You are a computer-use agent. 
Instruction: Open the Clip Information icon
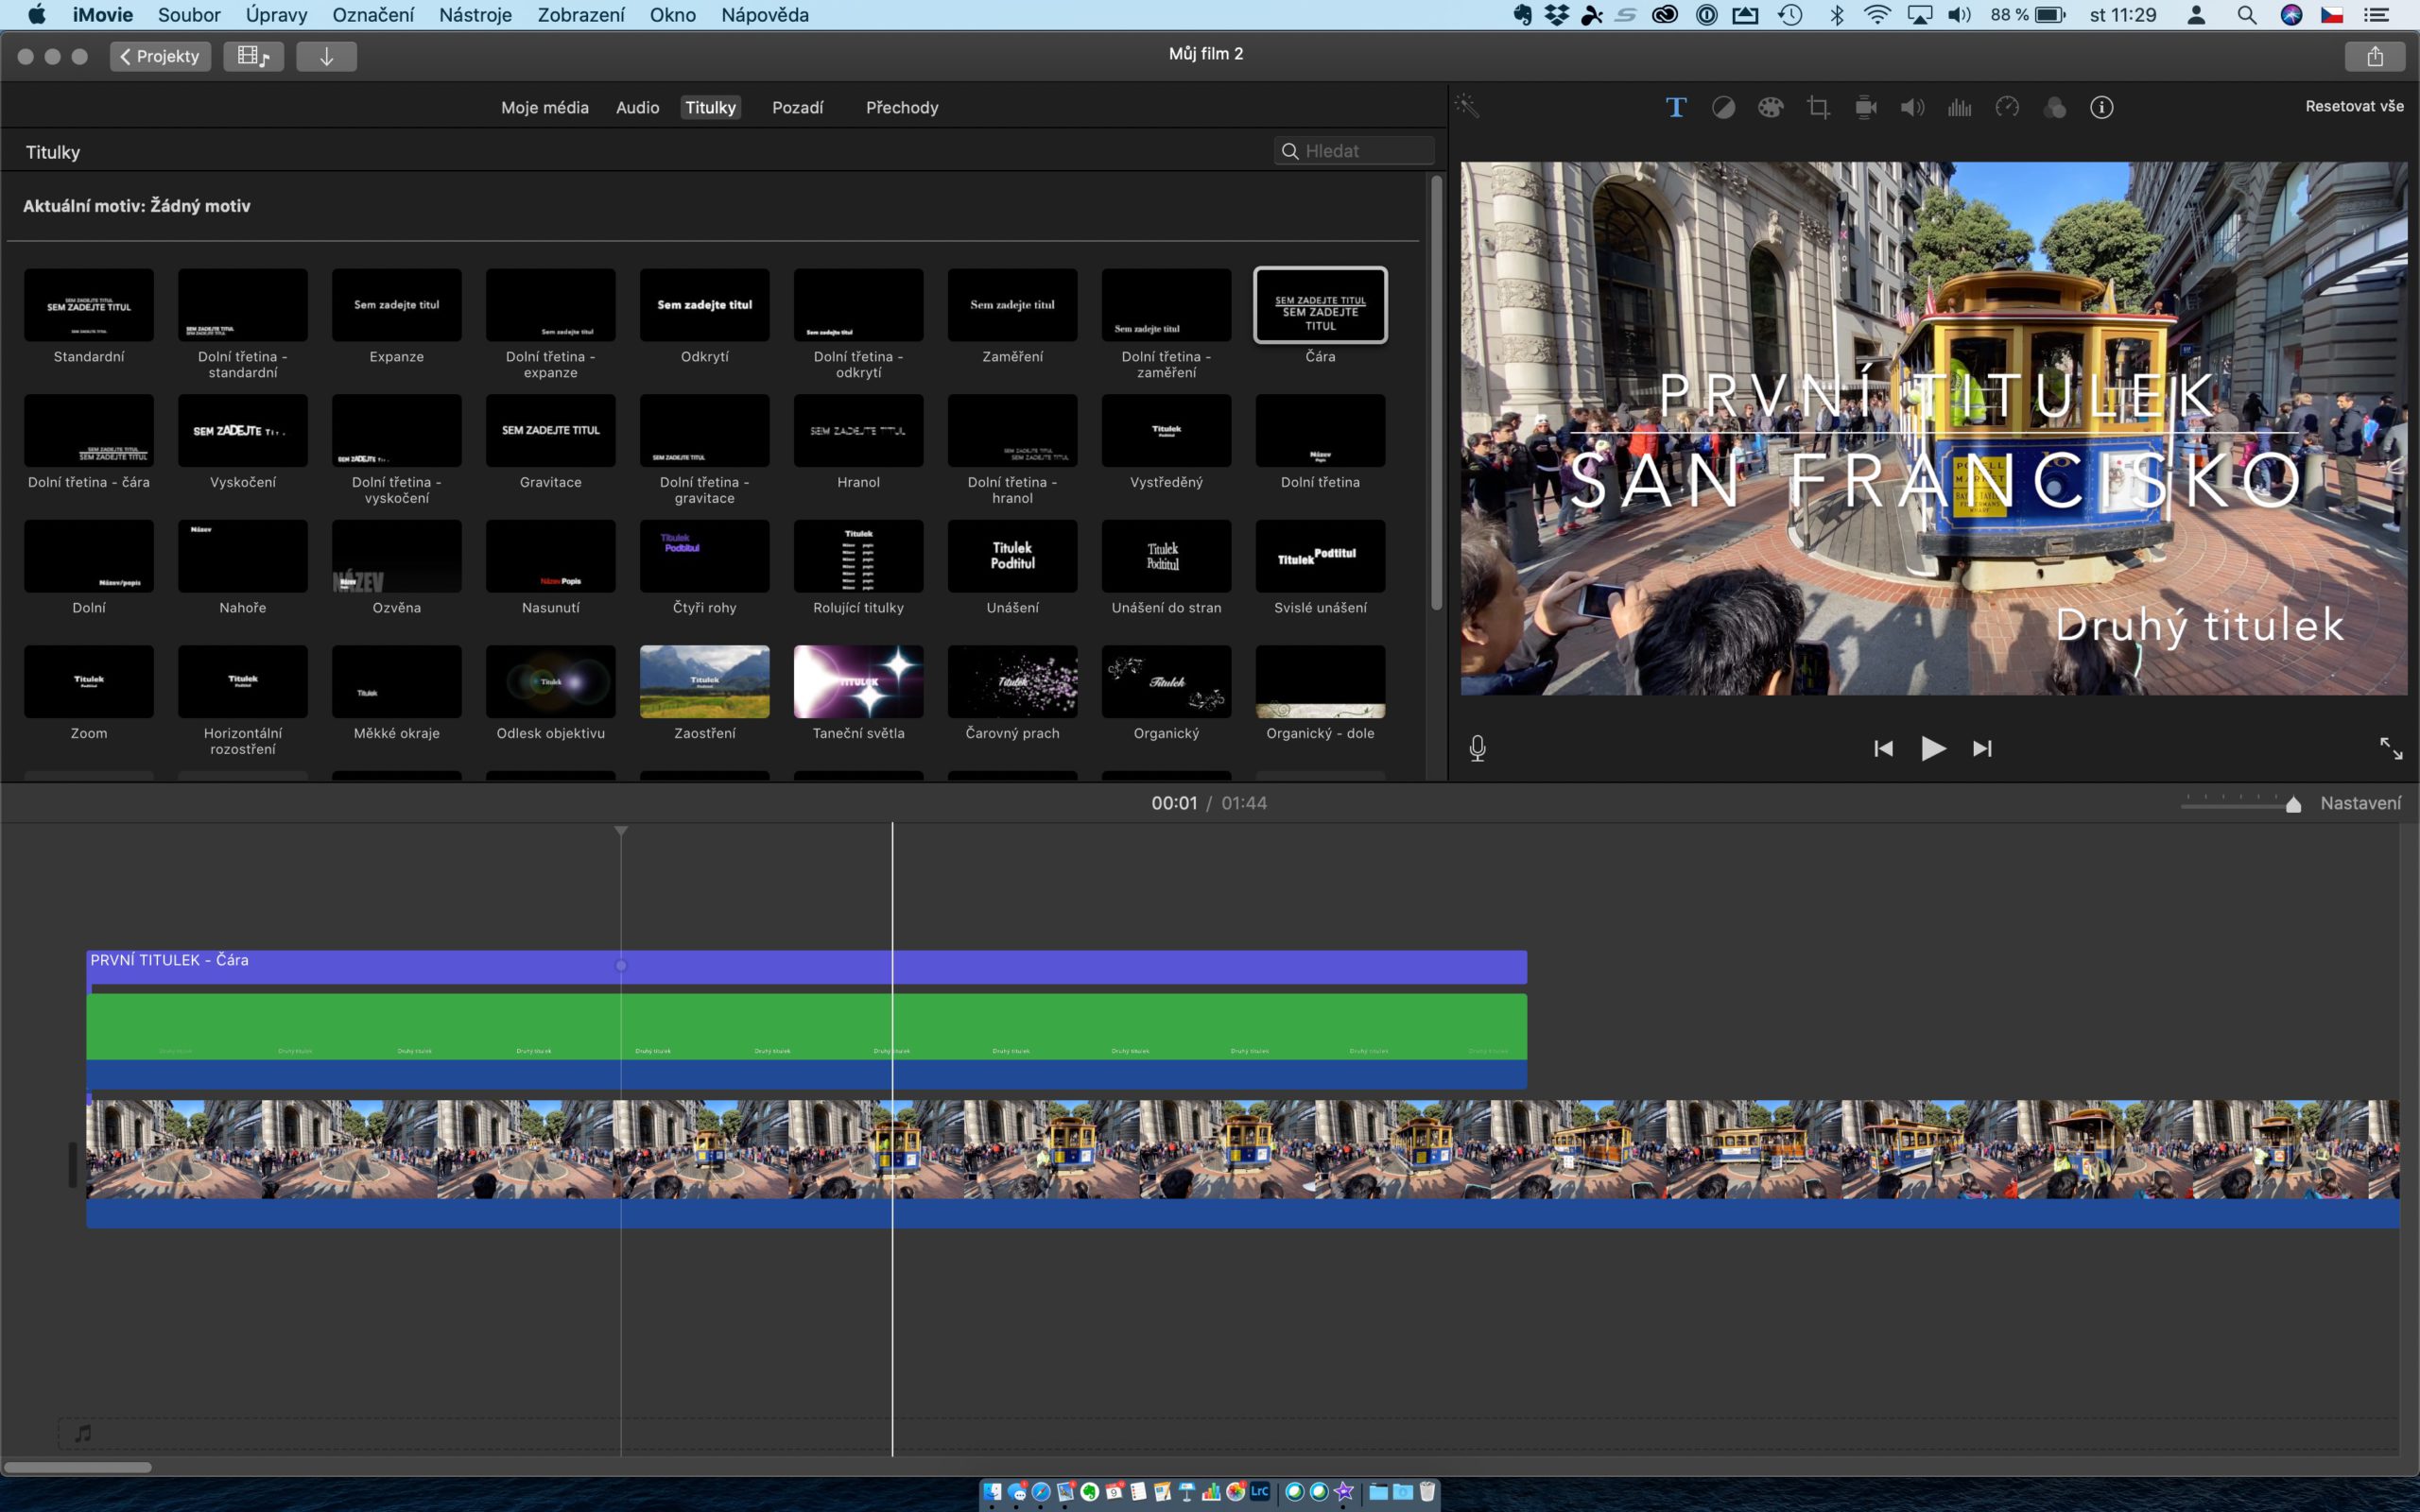2101,107
